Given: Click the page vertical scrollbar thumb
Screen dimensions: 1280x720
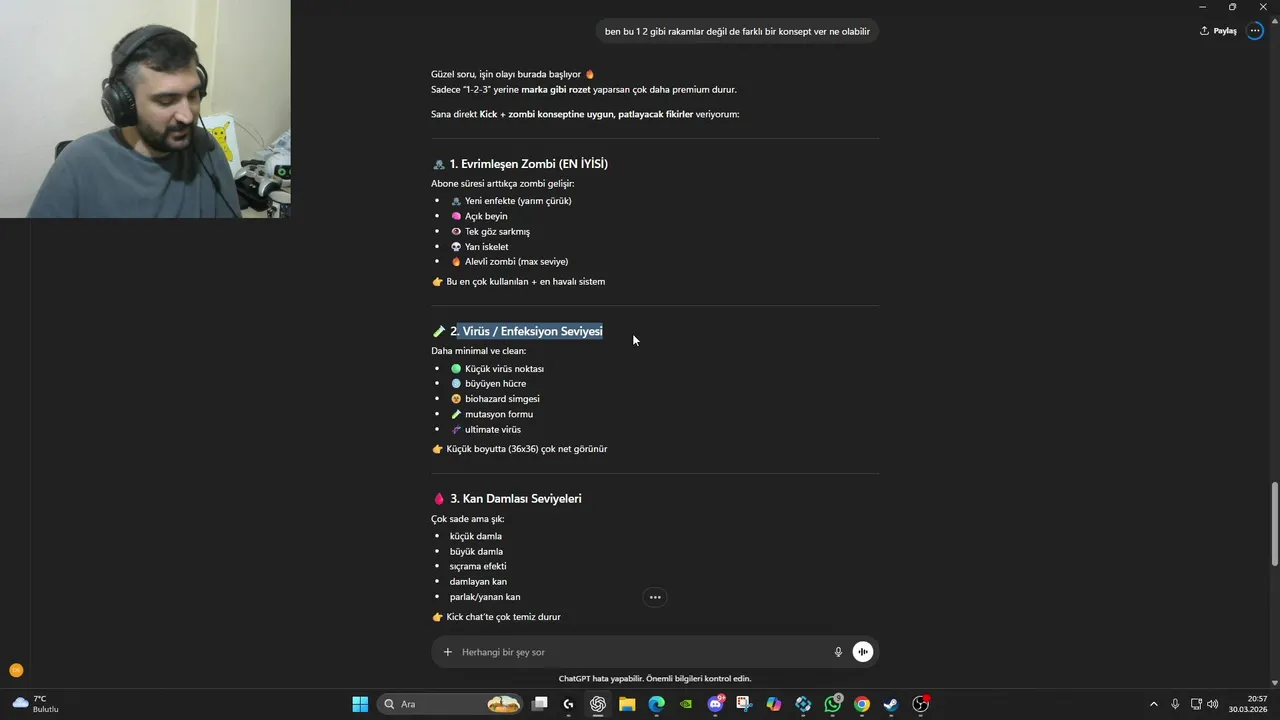Looking at the screenshot, I should pos(1274,524).
